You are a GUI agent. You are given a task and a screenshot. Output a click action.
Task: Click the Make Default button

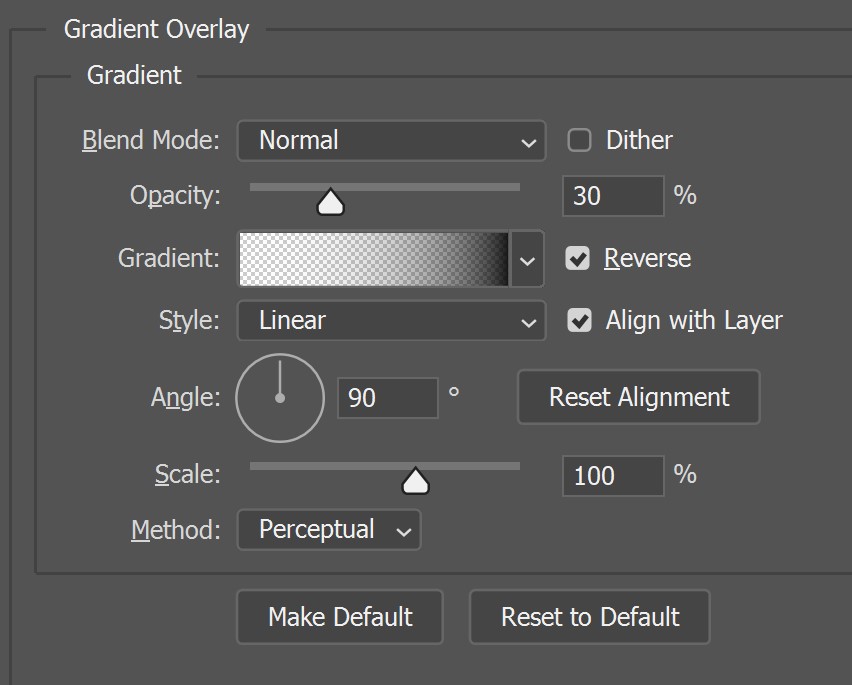[340, 617]
